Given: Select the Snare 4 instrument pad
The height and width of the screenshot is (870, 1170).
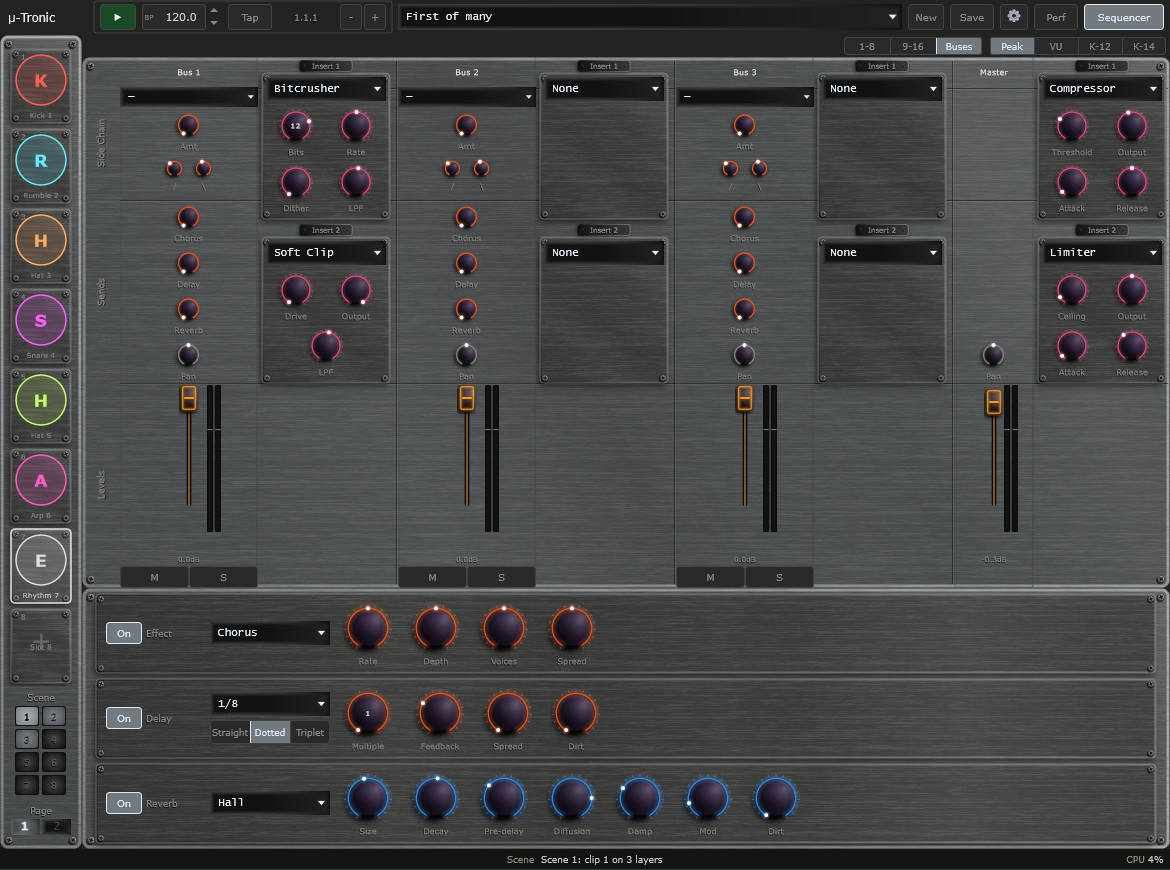Looking at the screenshot, I should click(41, 320).
